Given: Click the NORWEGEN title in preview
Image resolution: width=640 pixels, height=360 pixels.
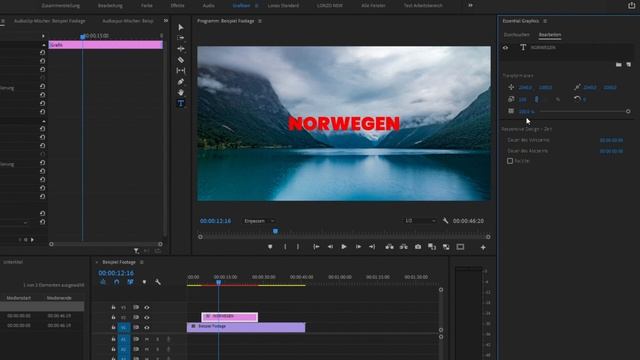Looking at the screenshot, I should tap(344, 124).
